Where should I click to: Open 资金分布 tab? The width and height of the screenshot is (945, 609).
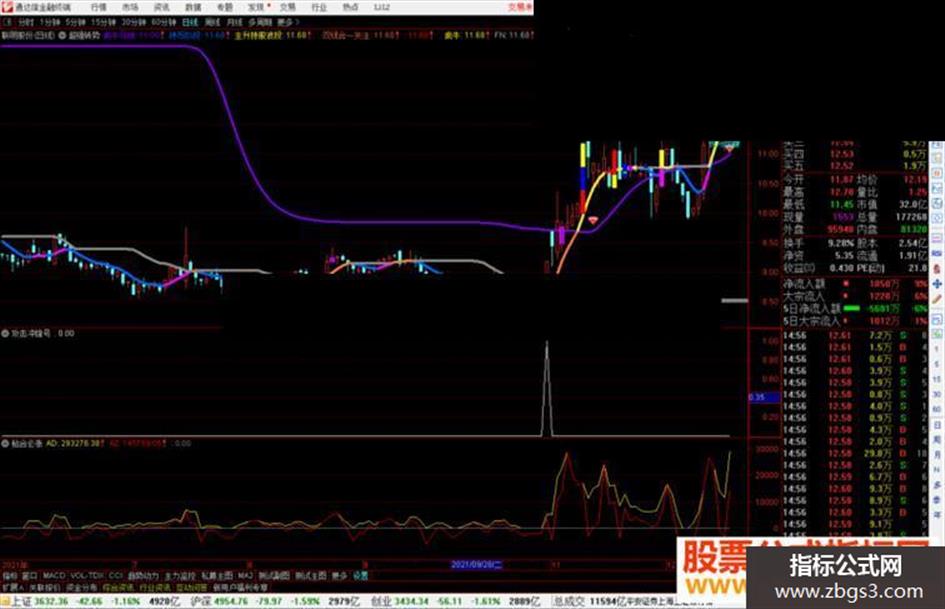81,587
